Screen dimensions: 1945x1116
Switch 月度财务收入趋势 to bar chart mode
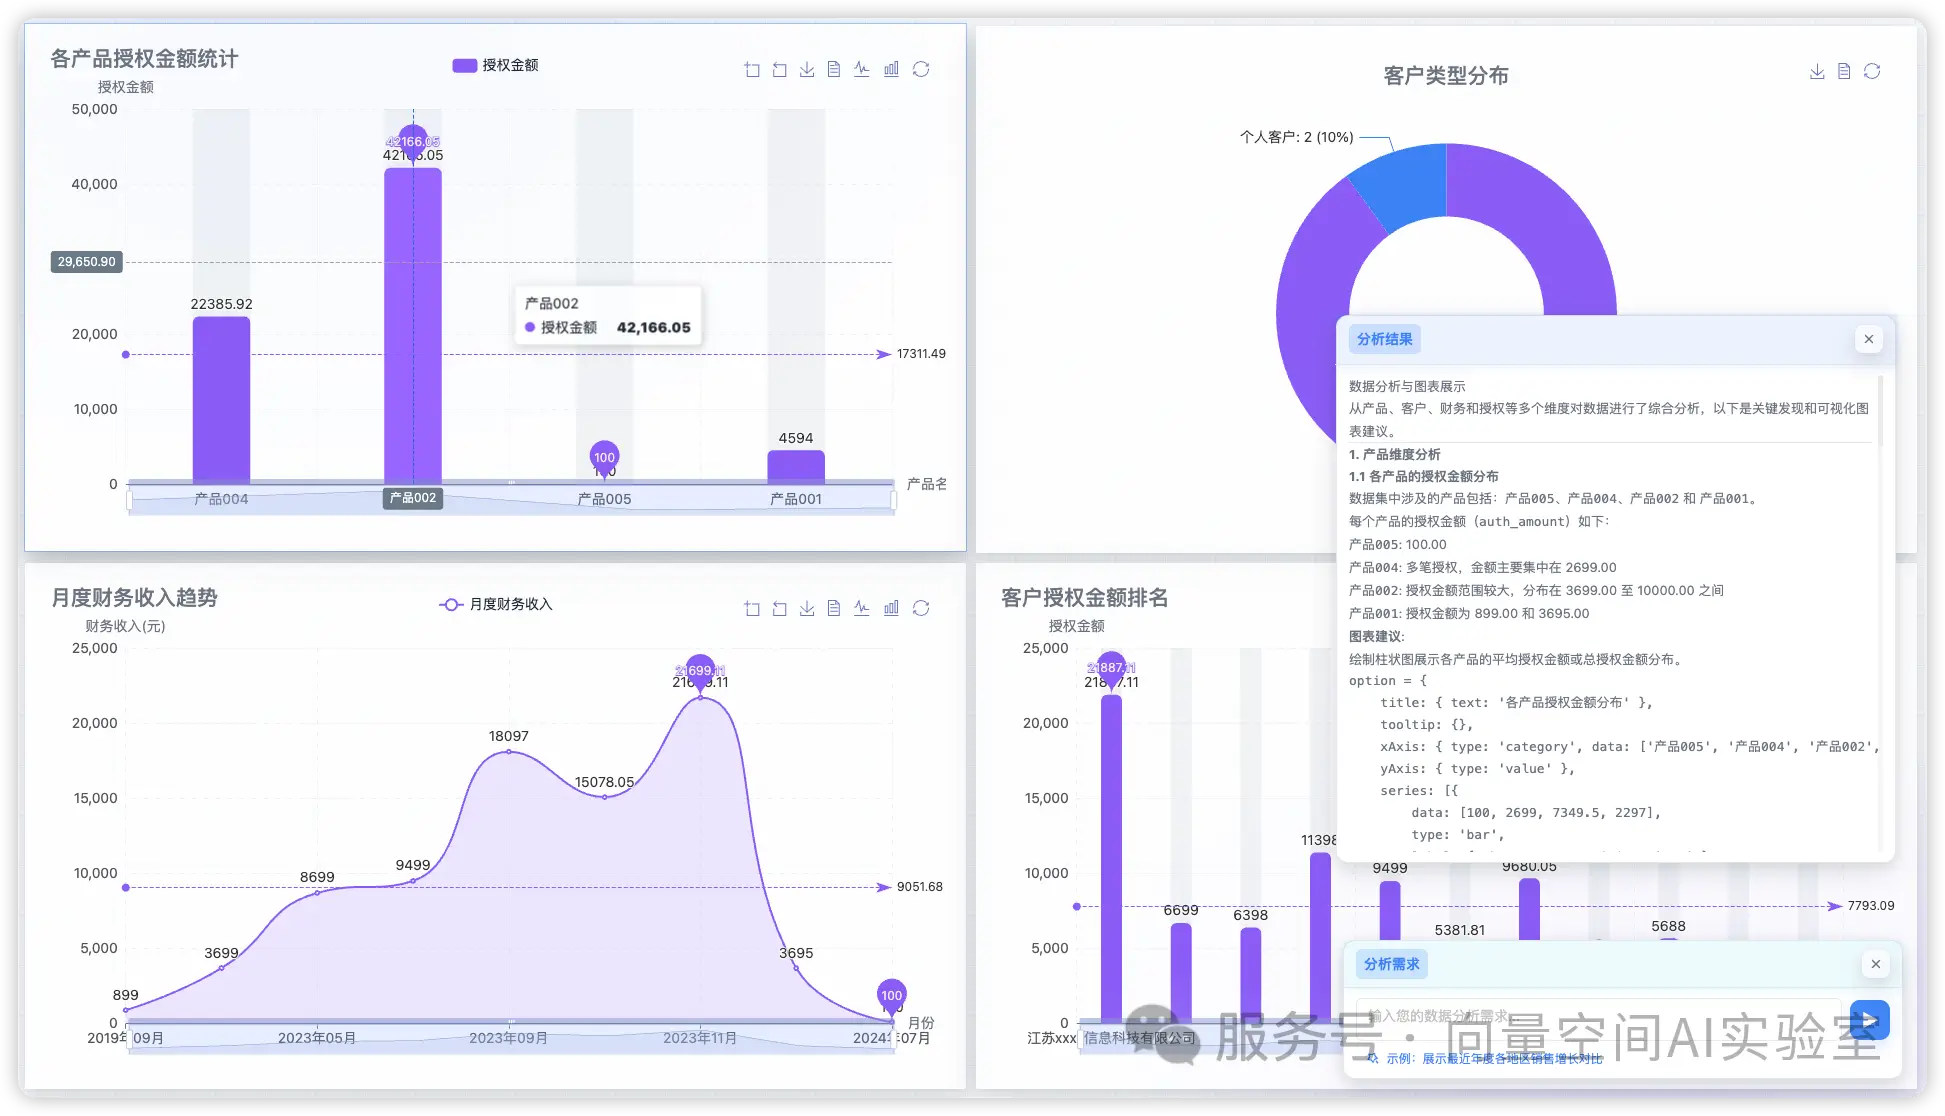[891, 607]
